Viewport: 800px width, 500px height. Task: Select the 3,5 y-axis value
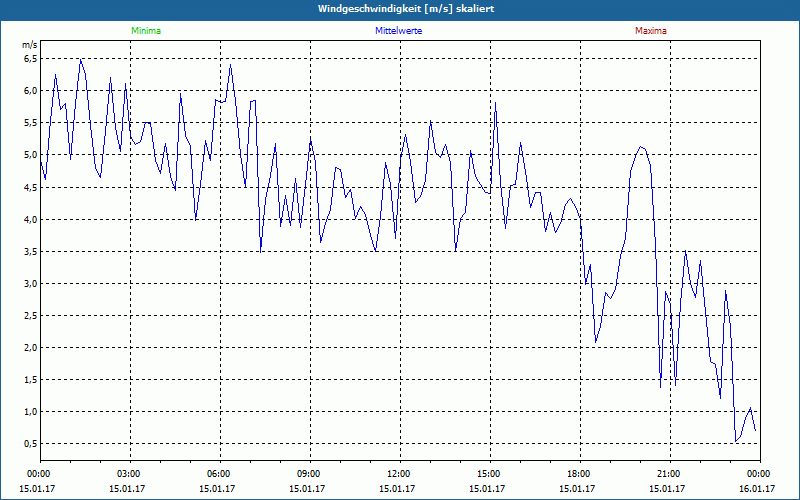[31, 252]
